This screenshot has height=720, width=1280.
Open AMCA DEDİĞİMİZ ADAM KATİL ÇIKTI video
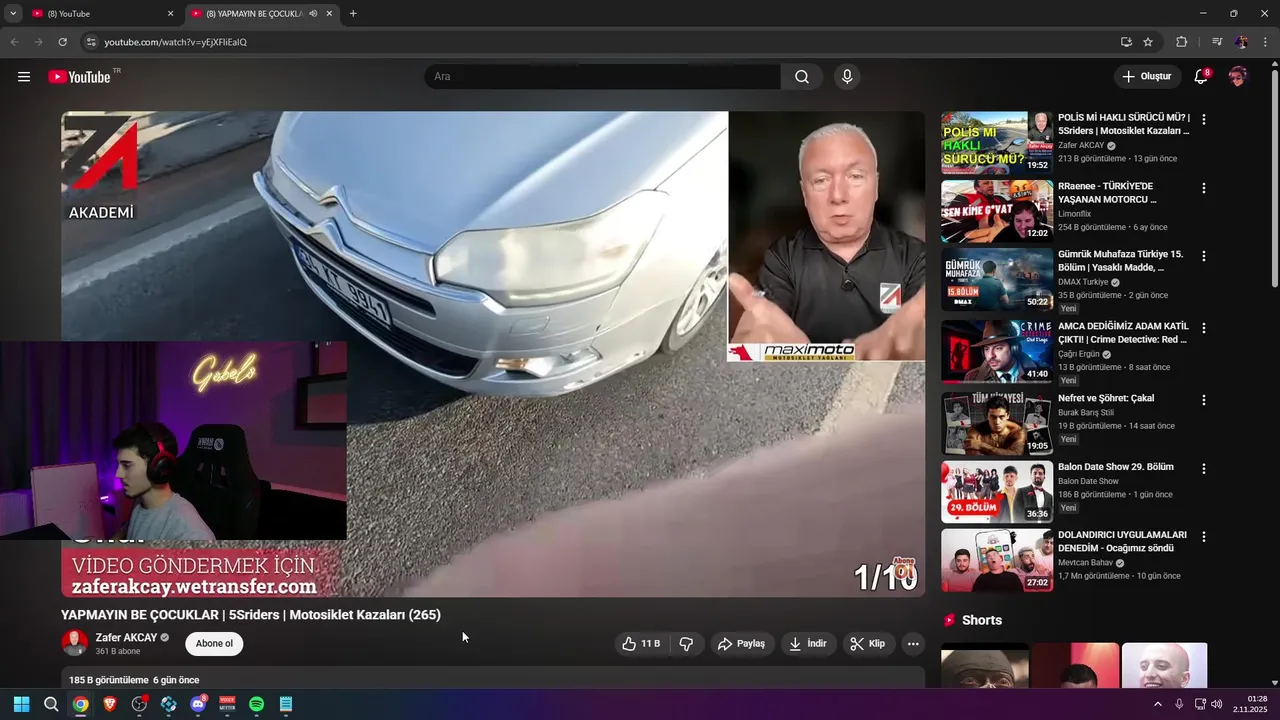point(1123,333)
